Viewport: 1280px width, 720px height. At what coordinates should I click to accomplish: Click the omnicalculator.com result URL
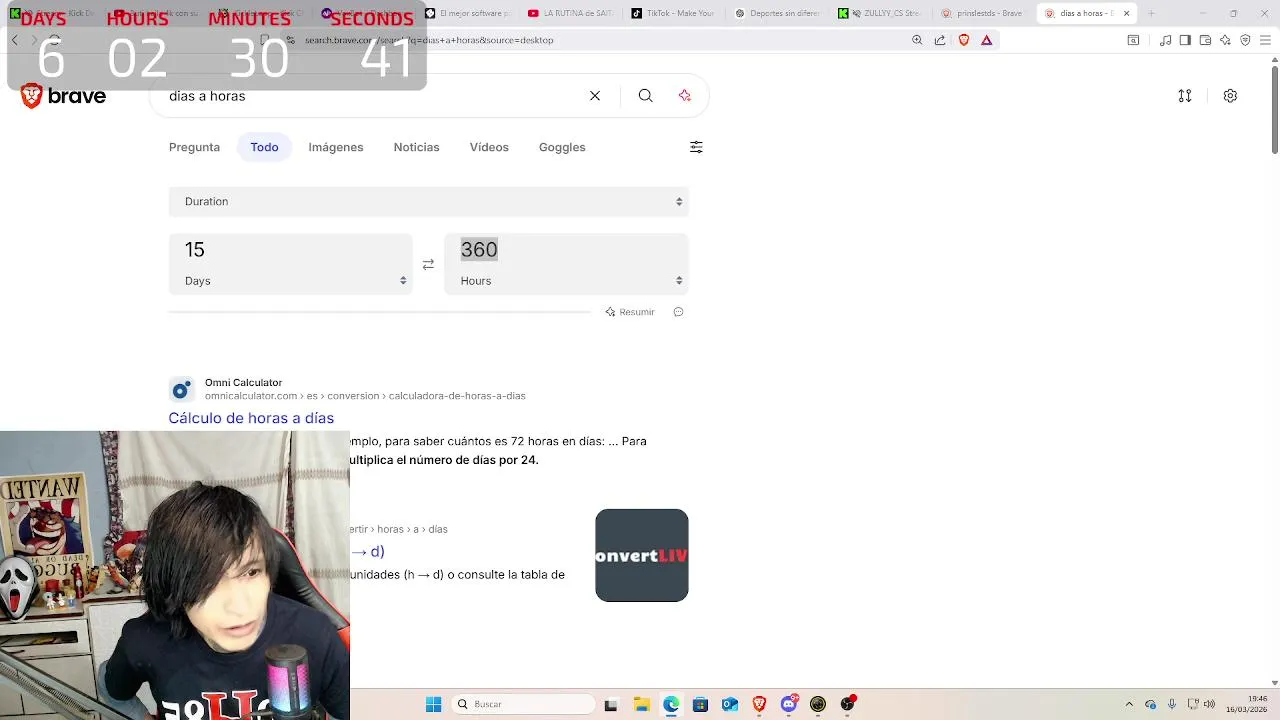(x=365, y=396)
